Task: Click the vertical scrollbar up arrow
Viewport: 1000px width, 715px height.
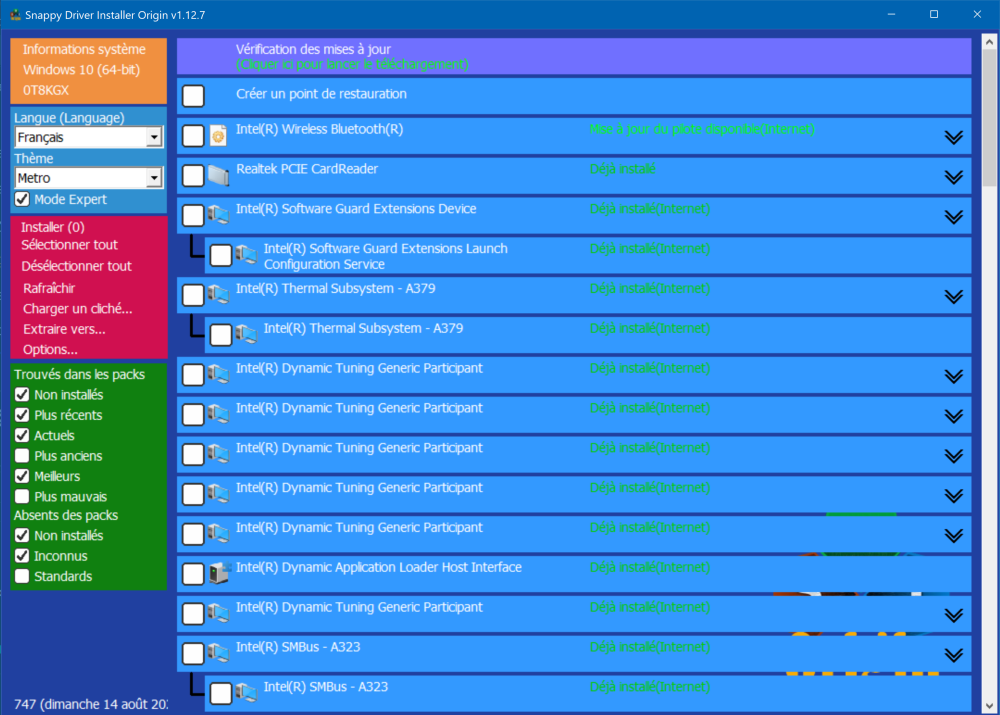Action: pyautogui.click(x=989, y=42)
